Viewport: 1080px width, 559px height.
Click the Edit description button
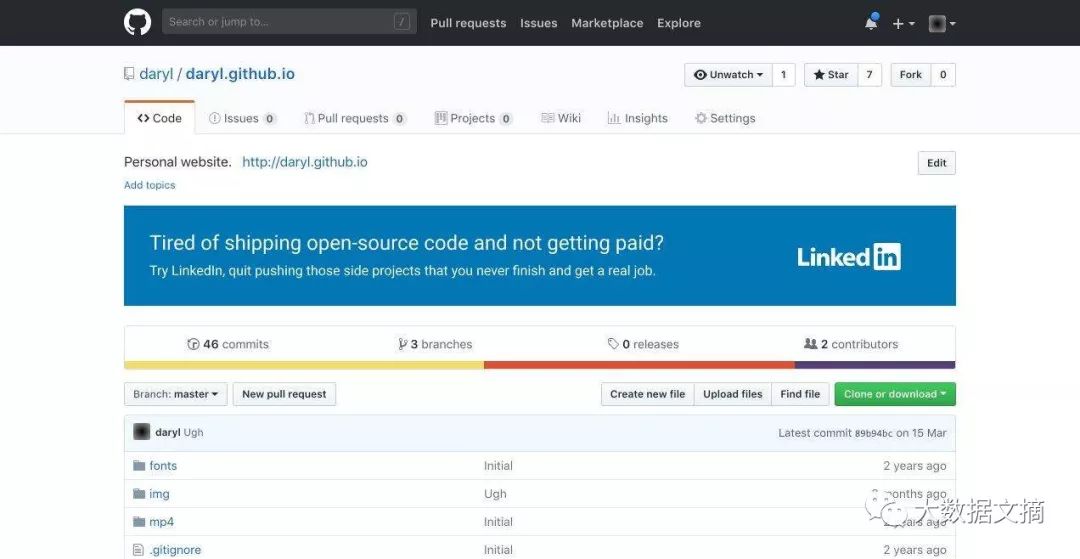click(x=936, y=163)
